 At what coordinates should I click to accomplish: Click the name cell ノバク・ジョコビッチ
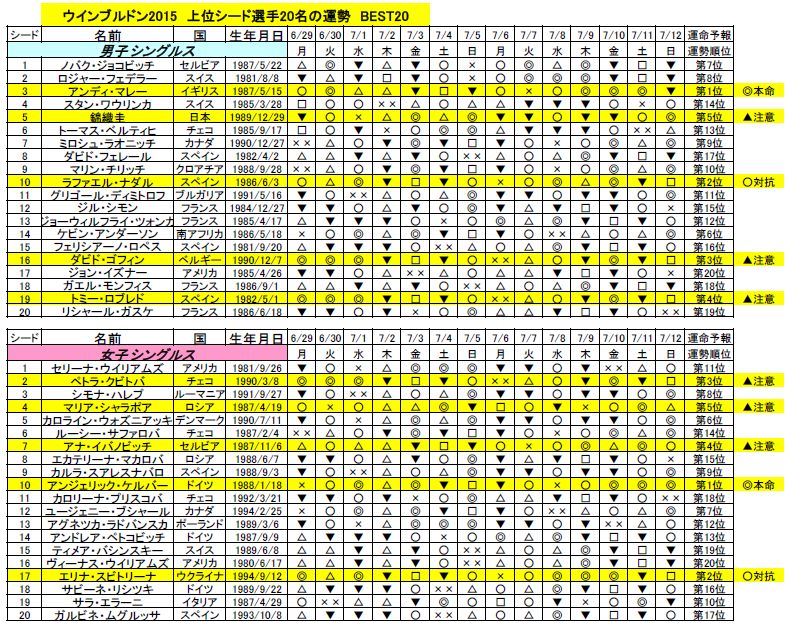point(108,65)
